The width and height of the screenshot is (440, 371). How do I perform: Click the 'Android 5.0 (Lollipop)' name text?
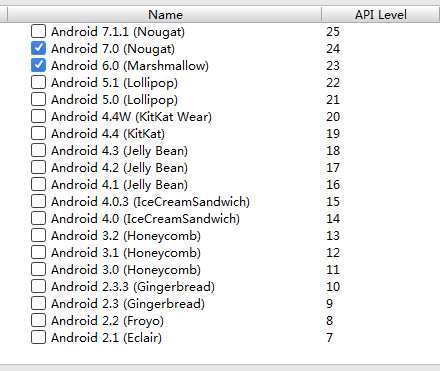[x=114, y=100]
